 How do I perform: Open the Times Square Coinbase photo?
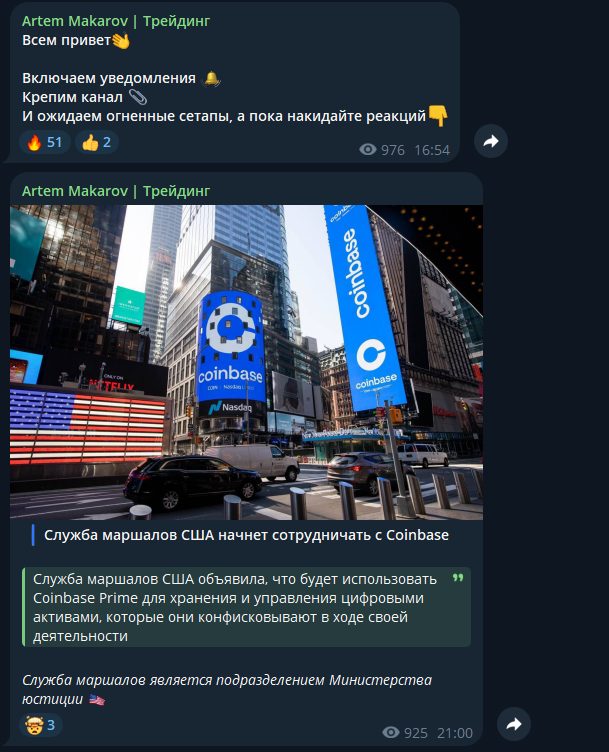tap(246, 363)
